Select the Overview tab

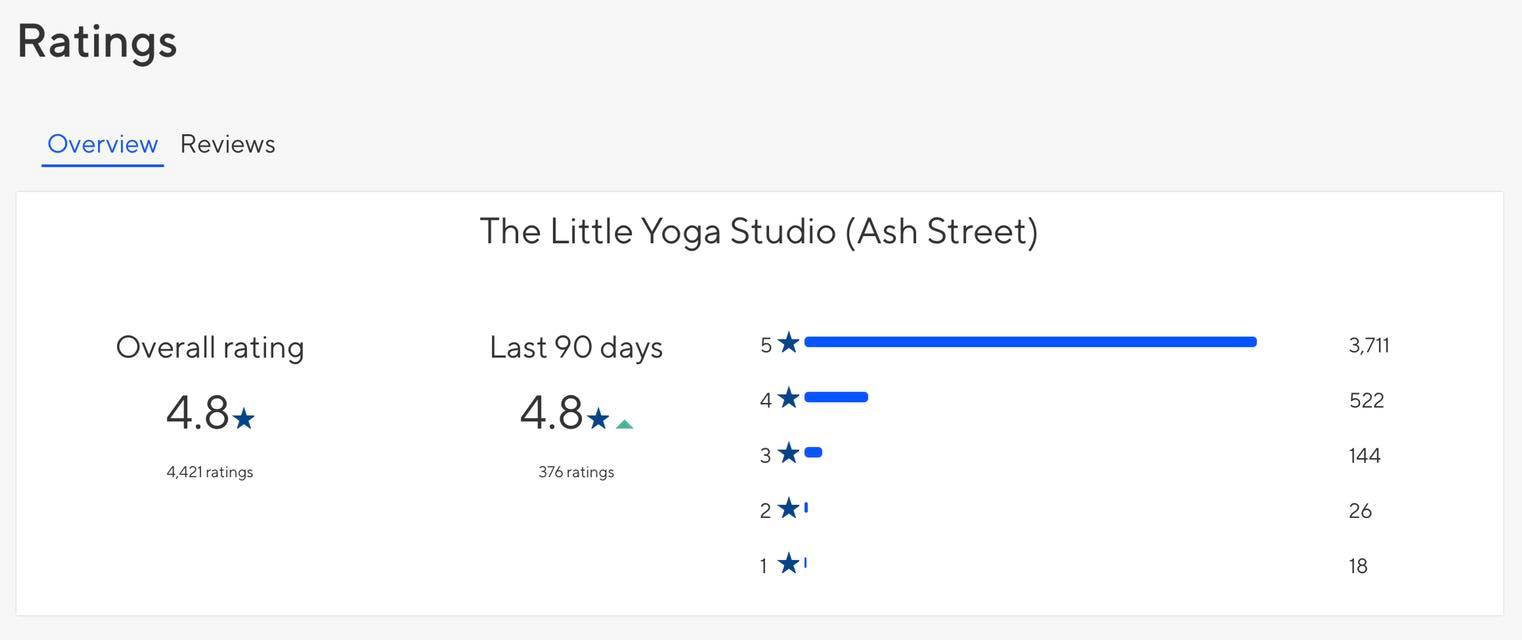tap(102, 144)
